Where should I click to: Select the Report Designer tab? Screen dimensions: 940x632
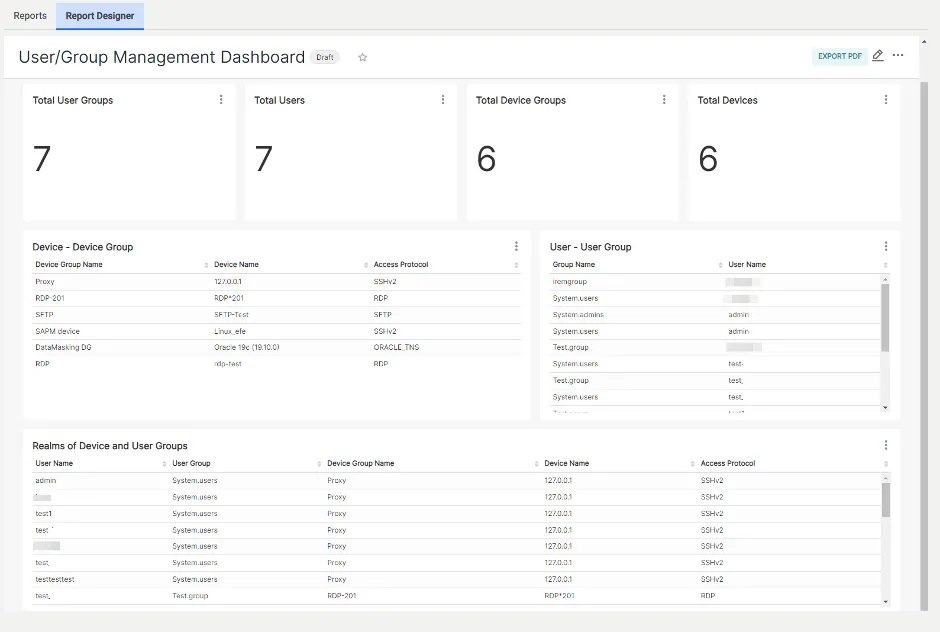click(x=100, y=16)
